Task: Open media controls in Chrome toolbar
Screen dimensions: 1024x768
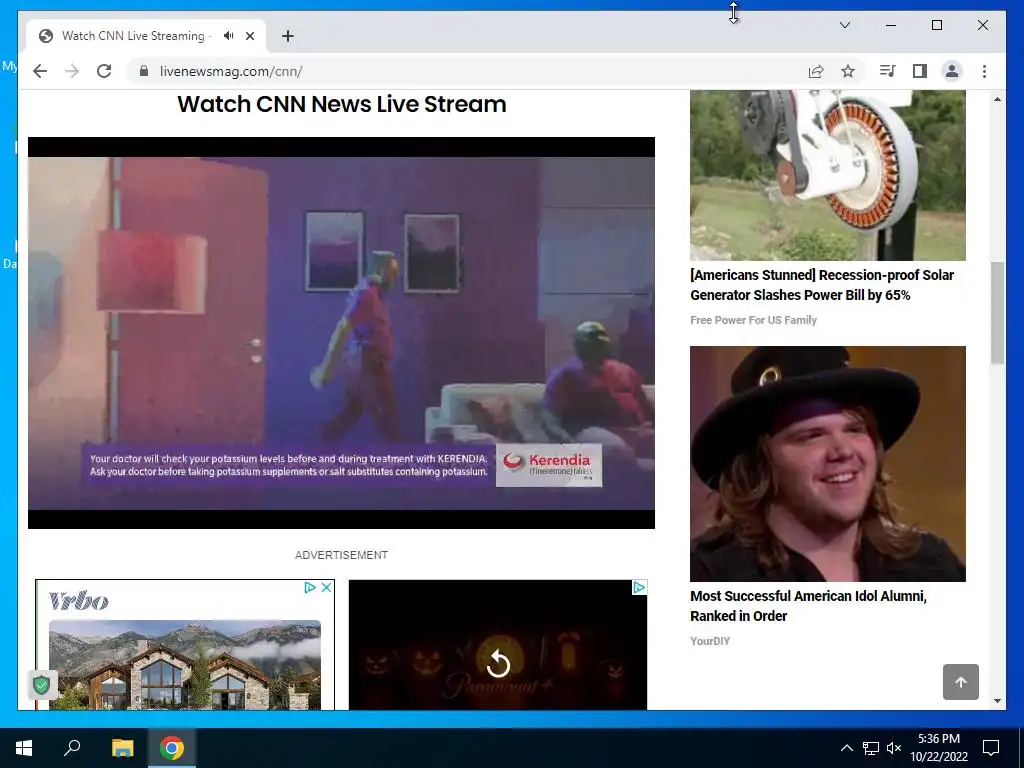Action: coord(887,71)
